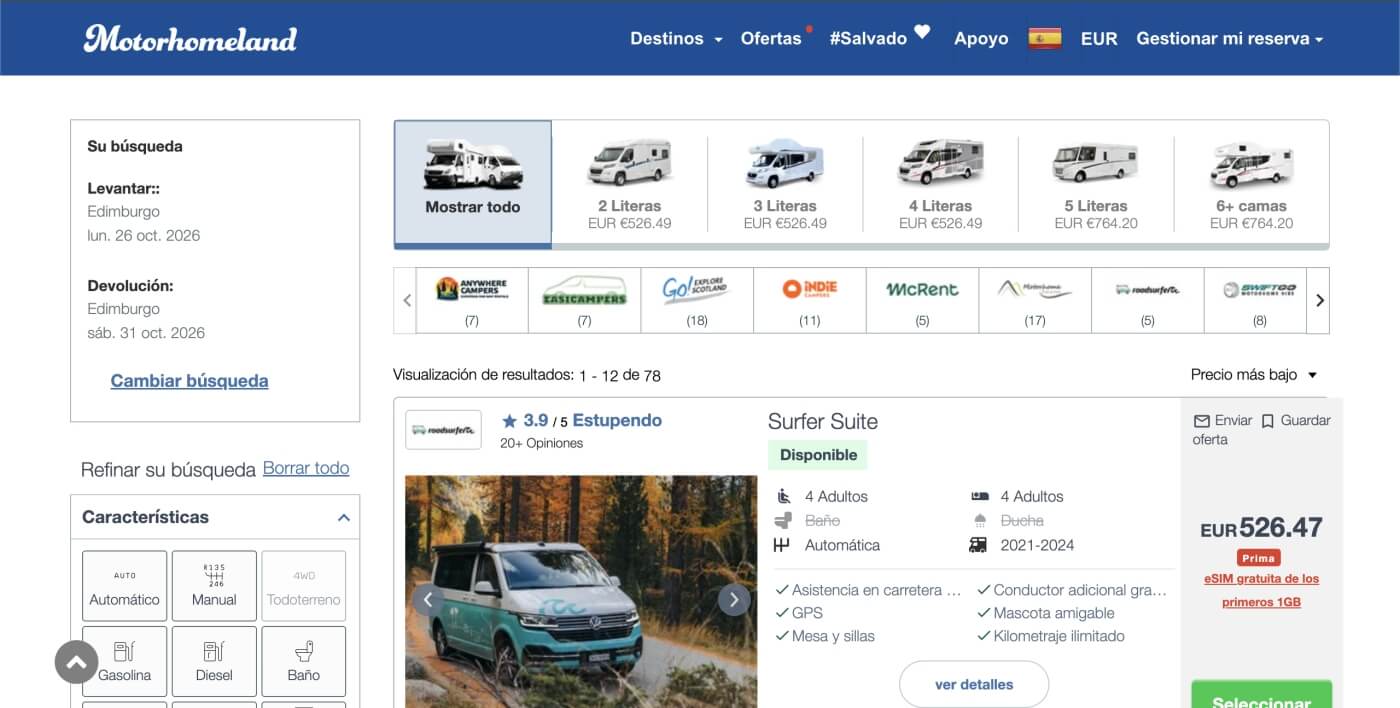Filter by Easicampers supplier logo
The width and height of the screenshot is (1400, 708).
584,290
